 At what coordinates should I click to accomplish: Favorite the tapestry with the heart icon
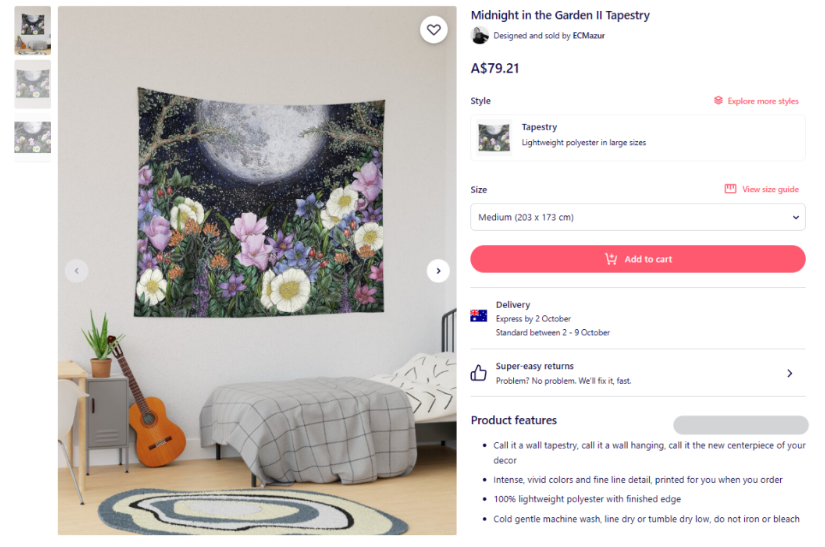434,30
